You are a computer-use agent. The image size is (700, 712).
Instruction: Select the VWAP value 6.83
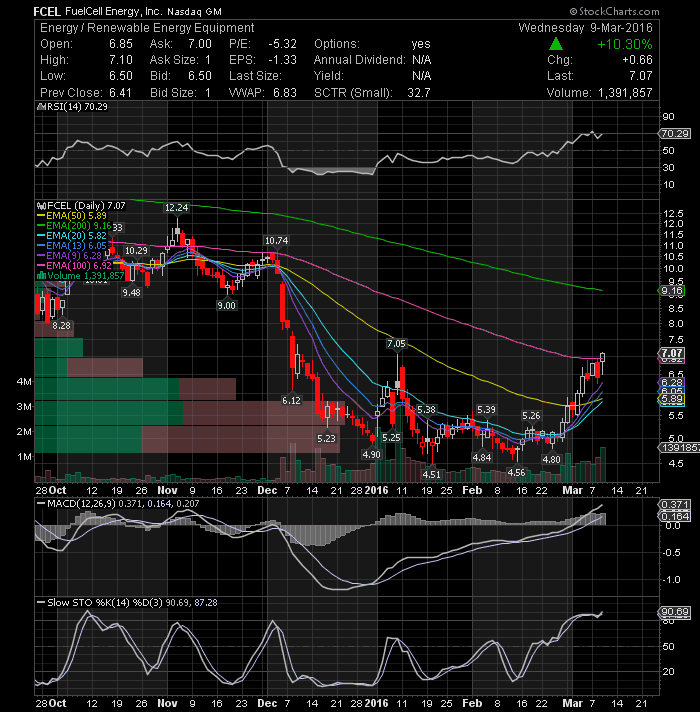[x=285, y=93]
